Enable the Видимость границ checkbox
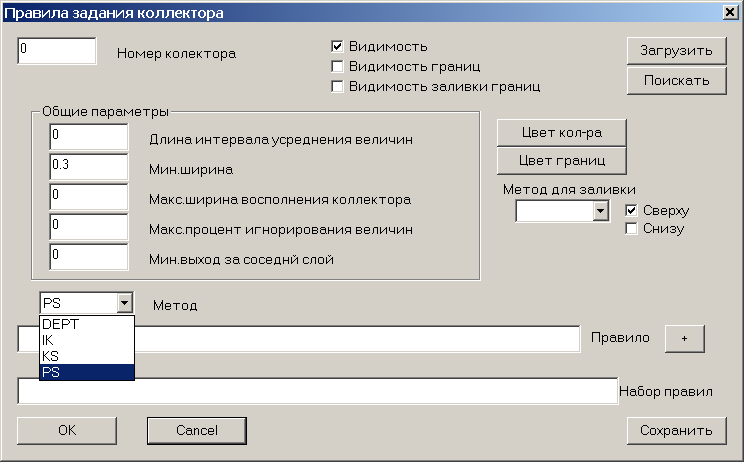The image size is (744, 462). coord(337,66)
